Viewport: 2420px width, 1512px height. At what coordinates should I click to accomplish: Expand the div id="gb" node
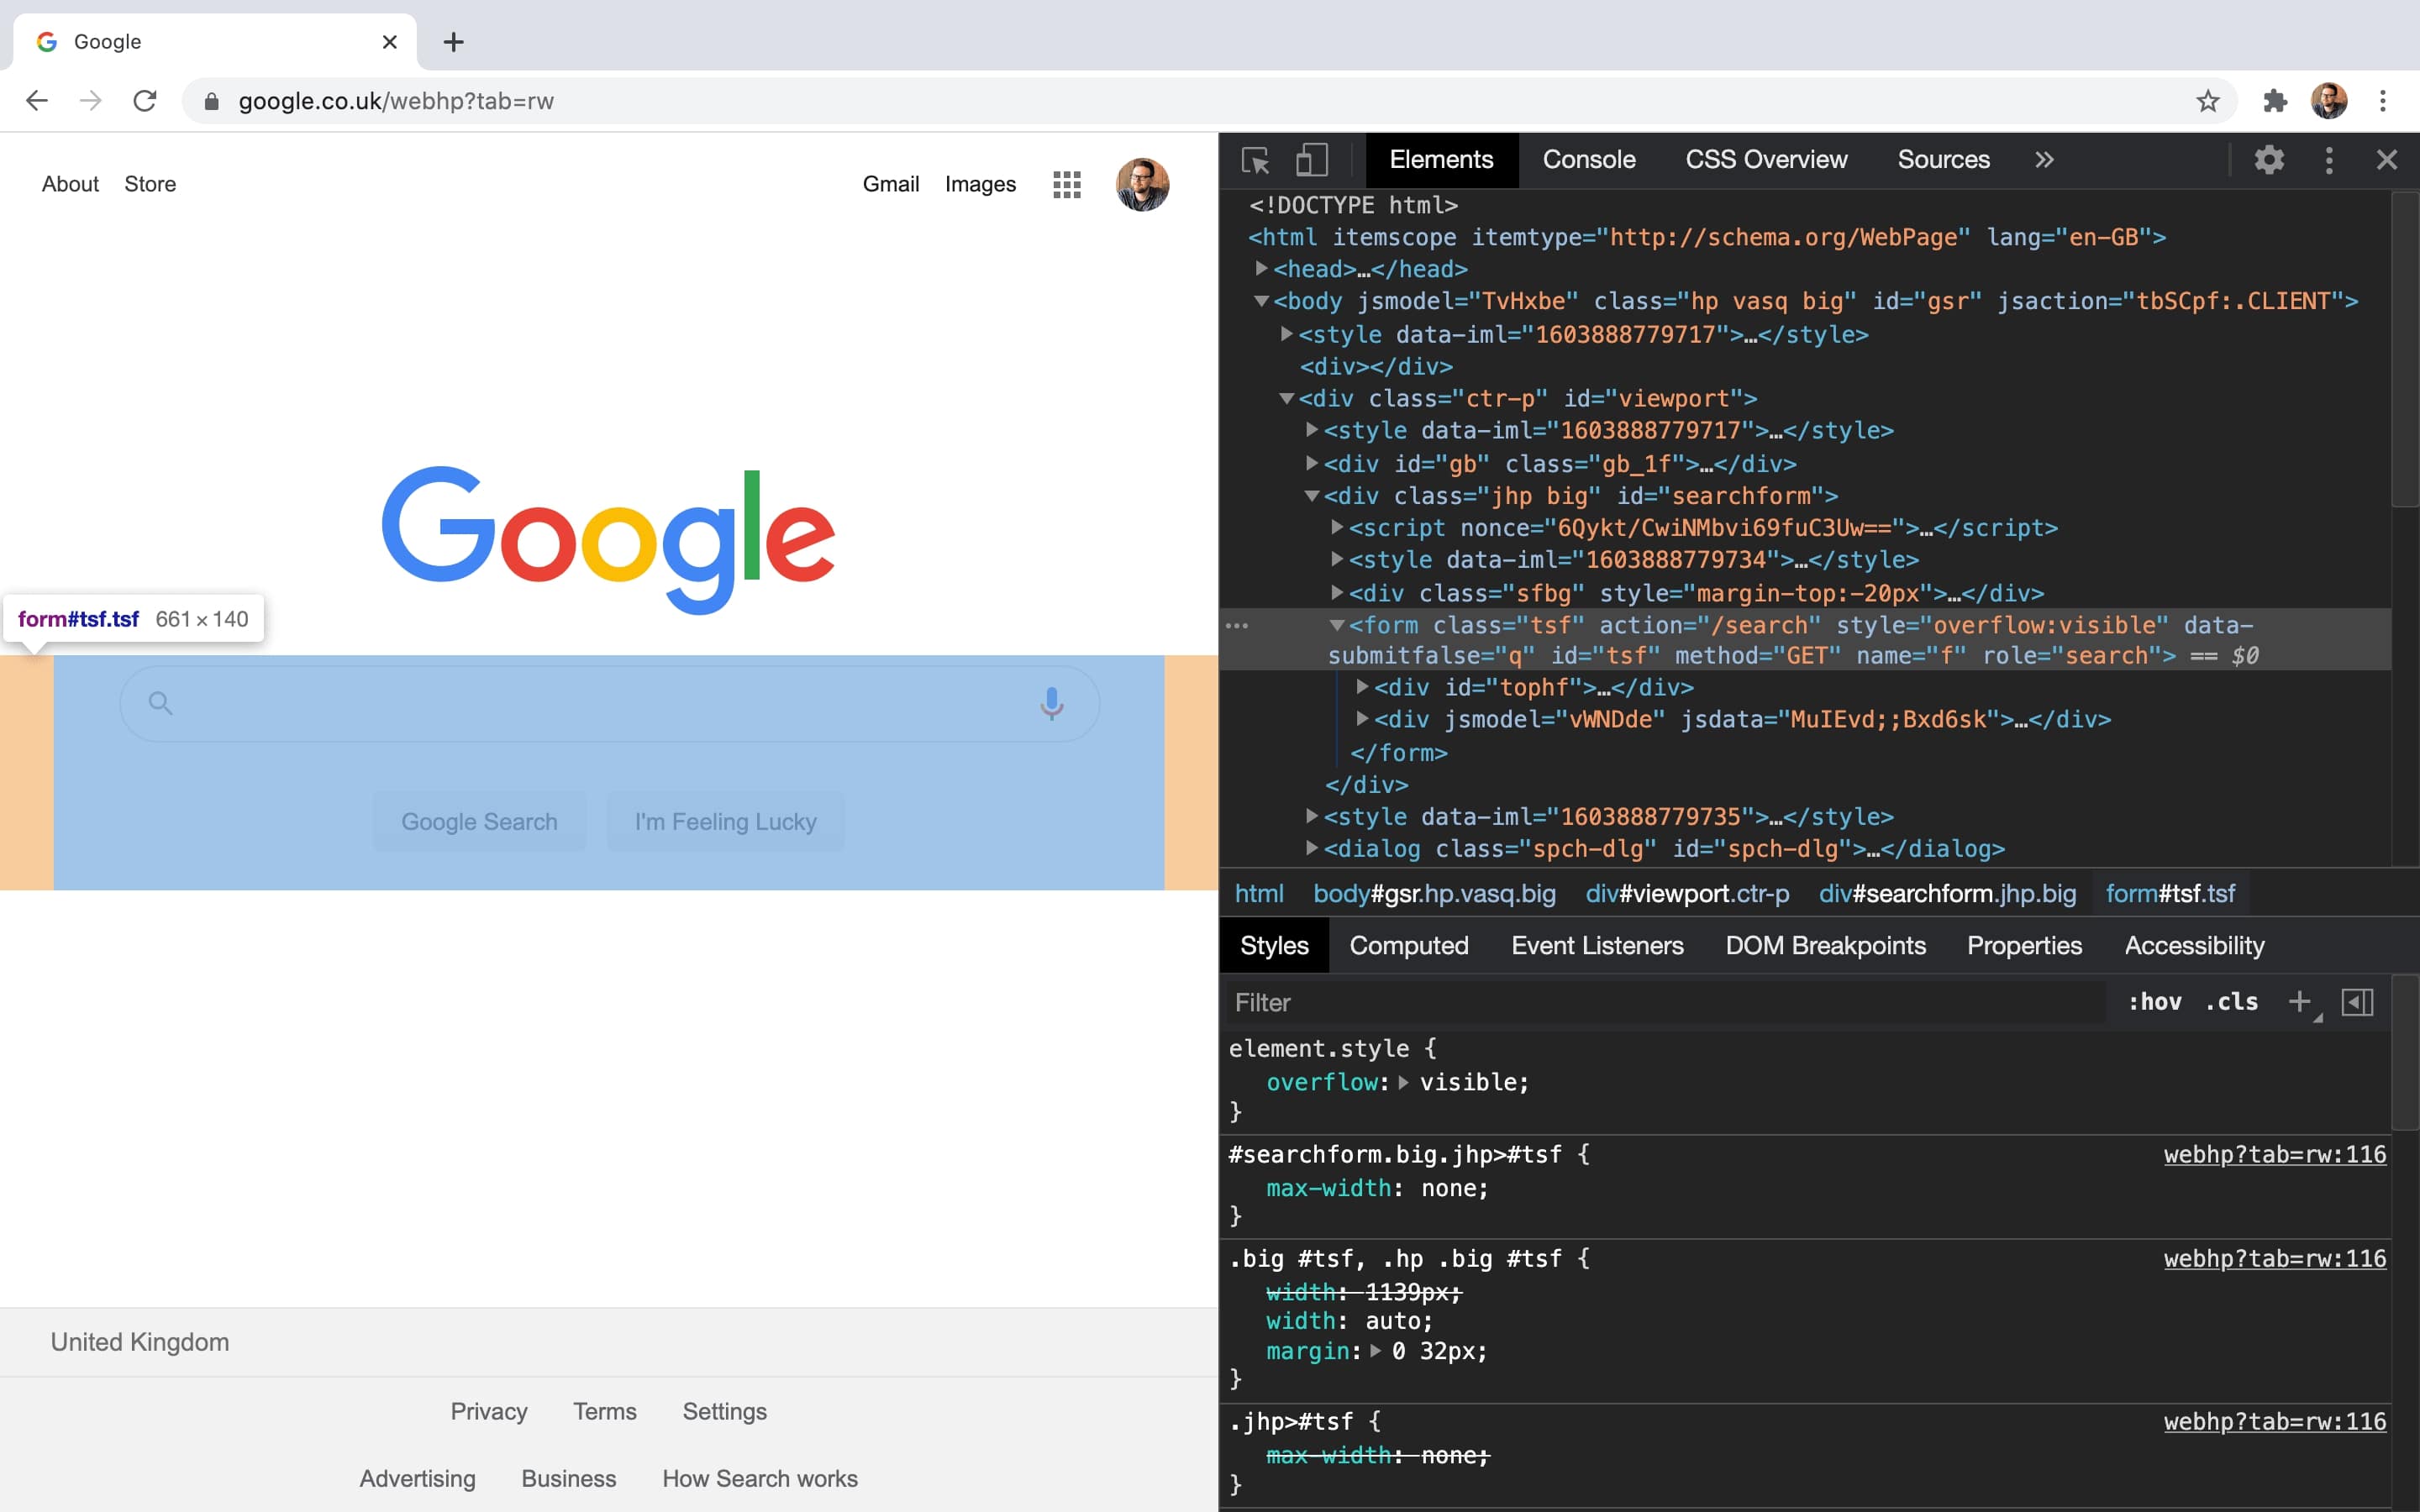1312,463
